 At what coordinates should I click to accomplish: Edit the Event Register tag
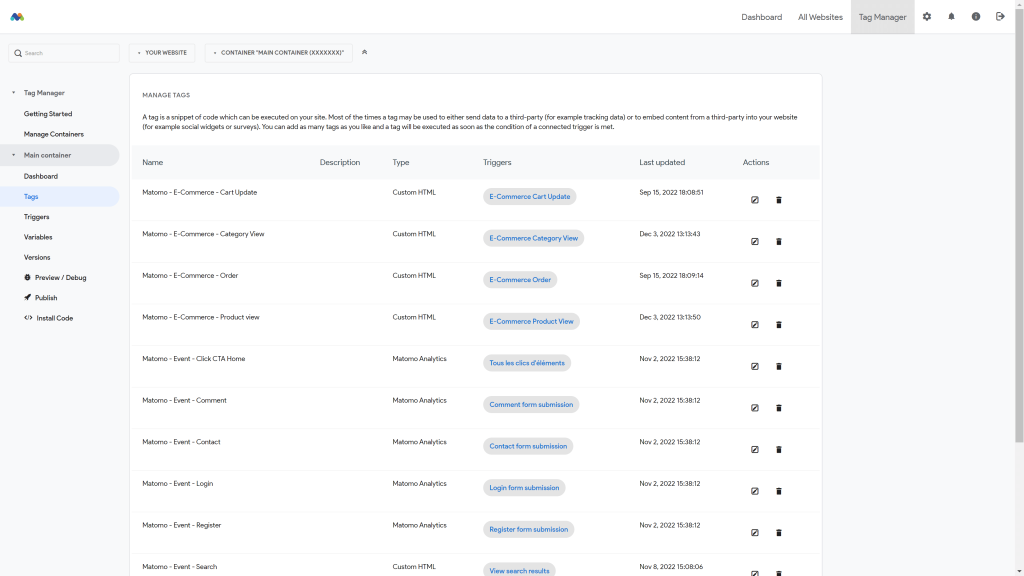[754, 533]
